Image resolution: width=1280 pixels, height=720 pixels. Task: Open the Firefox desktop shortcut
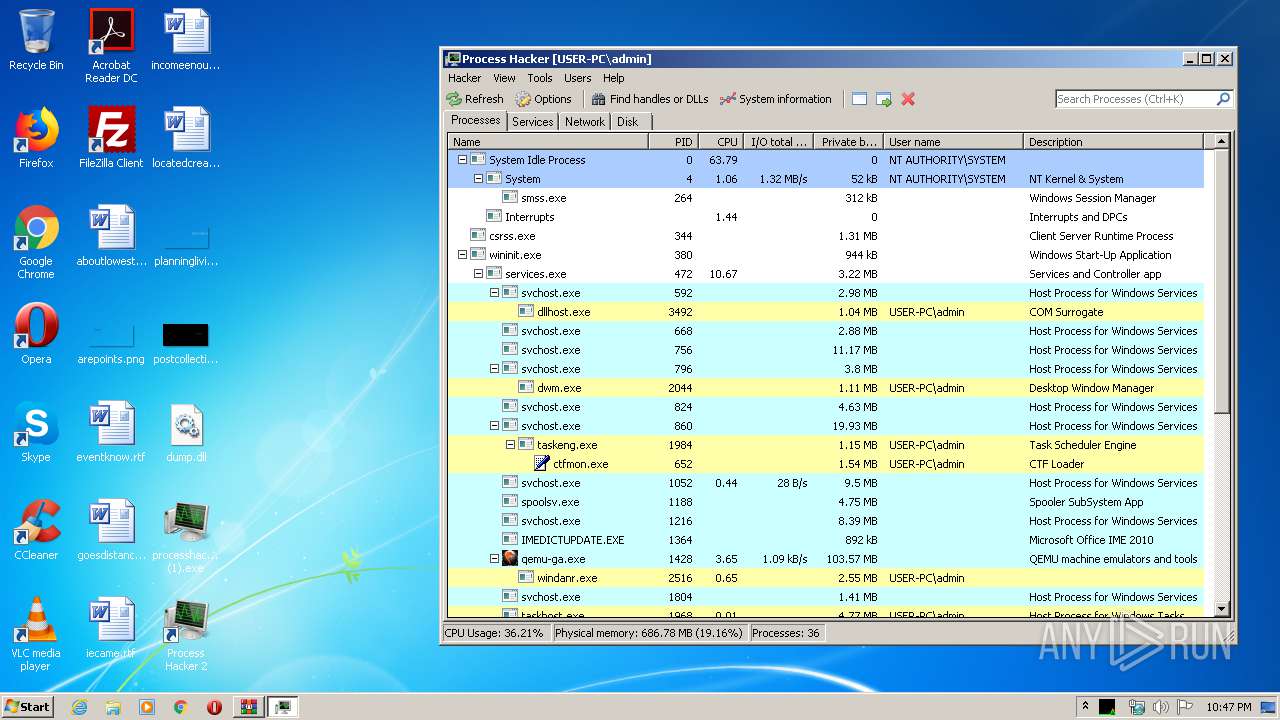(x=36, y=137)
